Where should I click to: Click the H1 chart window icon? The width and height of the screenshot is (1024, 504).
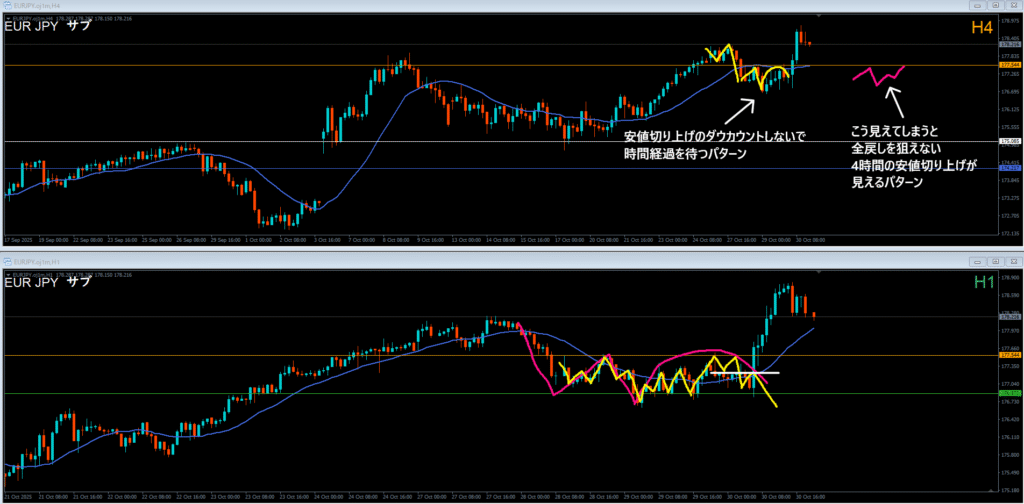click(x=8, y=260)
